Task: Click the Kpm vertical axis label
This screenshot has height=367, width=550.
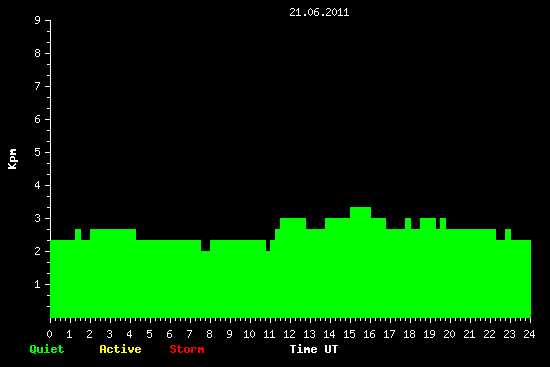Action: (x=12, y=159)
